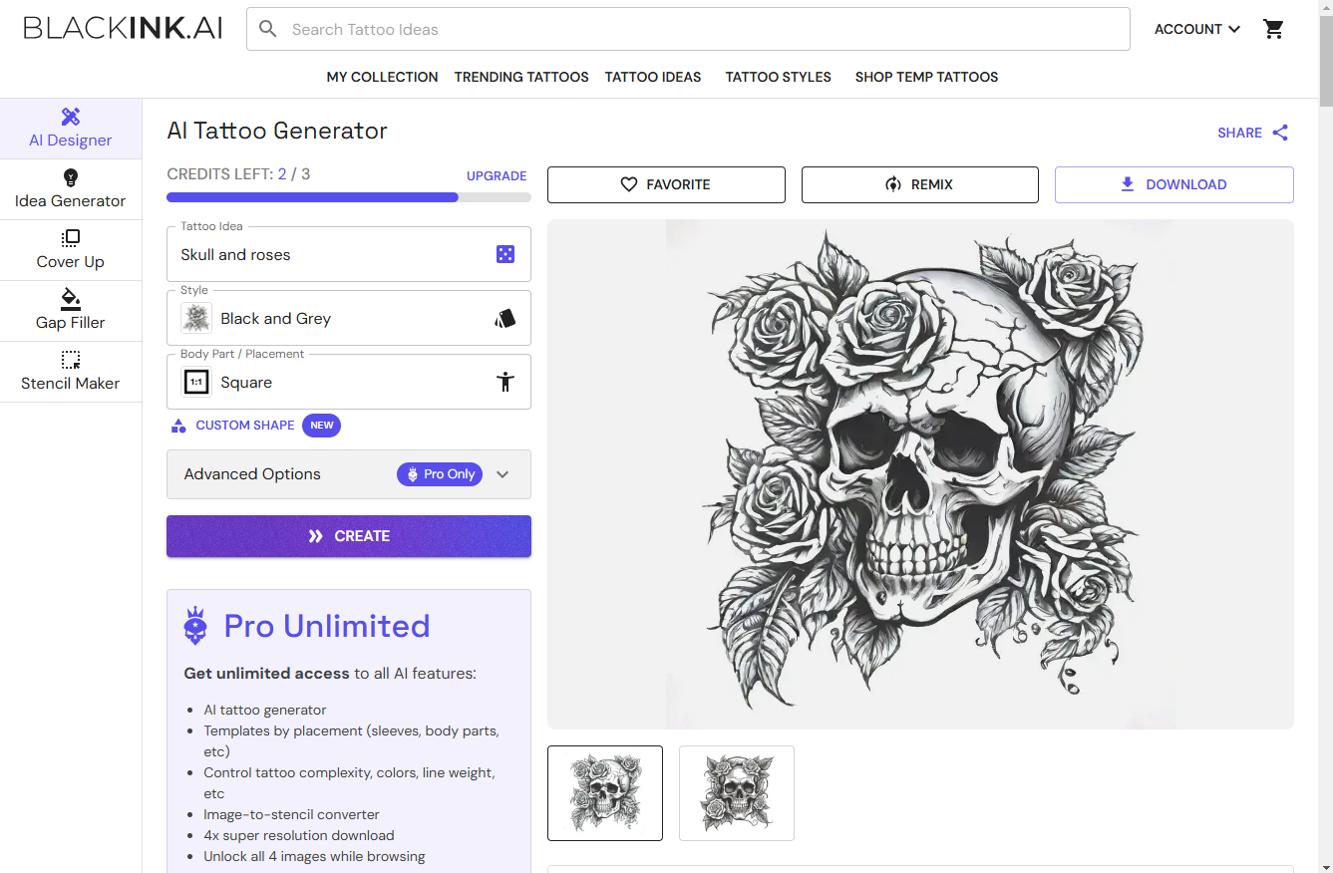Roll the dice for a random tattoo idea
Image resolution: width=1333 pixels, height=873 pixels.
(504, 253)
